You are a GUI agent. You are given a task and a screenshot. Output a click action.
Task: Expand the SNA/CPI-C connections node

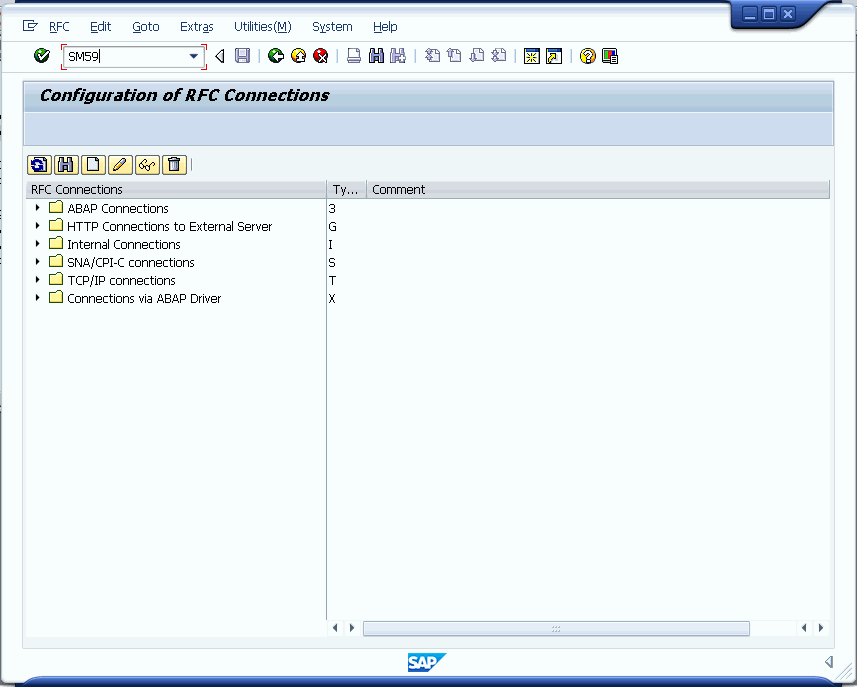pyautogui.click(x=37, y=262)
